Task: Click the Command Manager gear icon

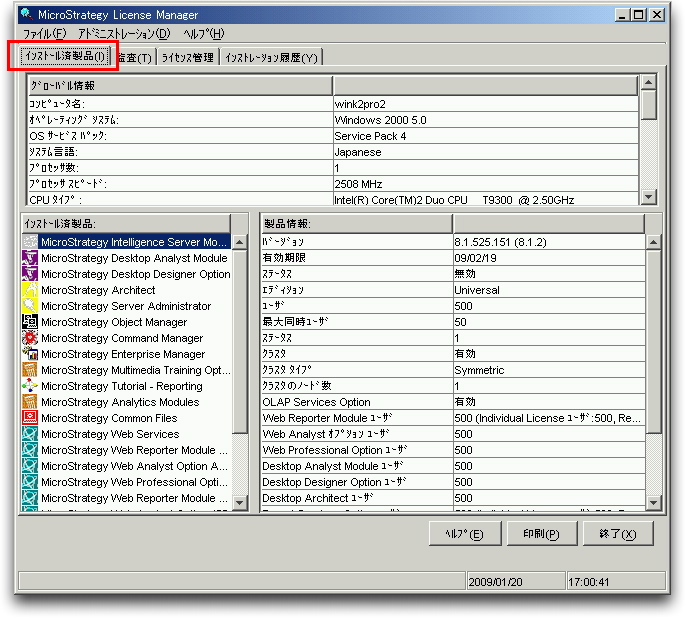Action: pos(30,338)
